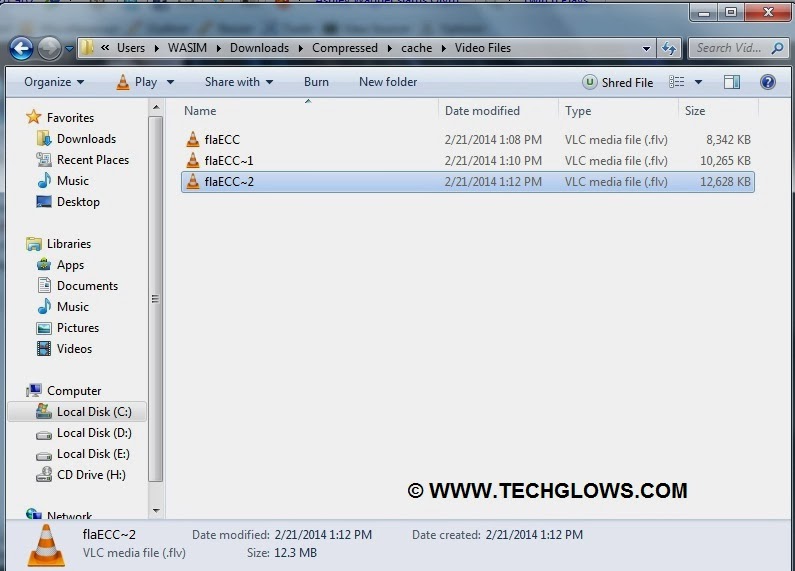Open the Documents library

click(87, 286)
